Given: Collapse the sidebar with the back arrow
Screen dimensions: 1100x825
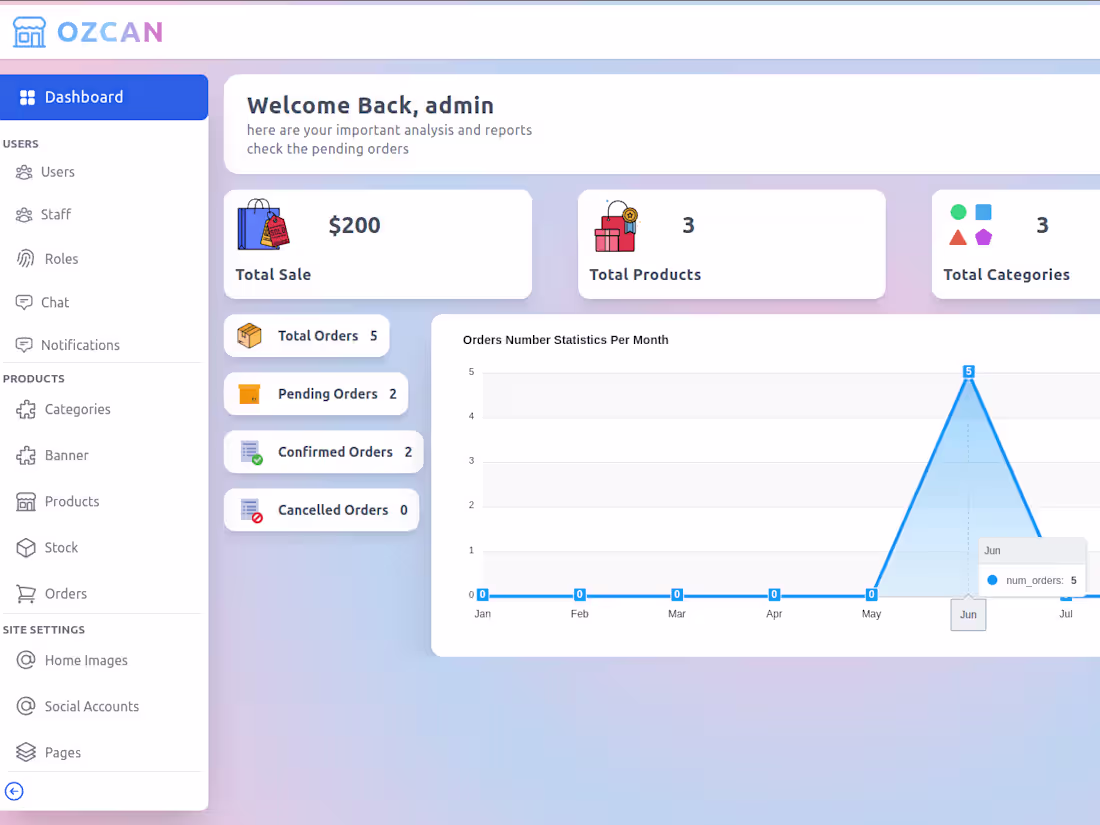Looking at the screenshot, I should click(x=14, y=791).
